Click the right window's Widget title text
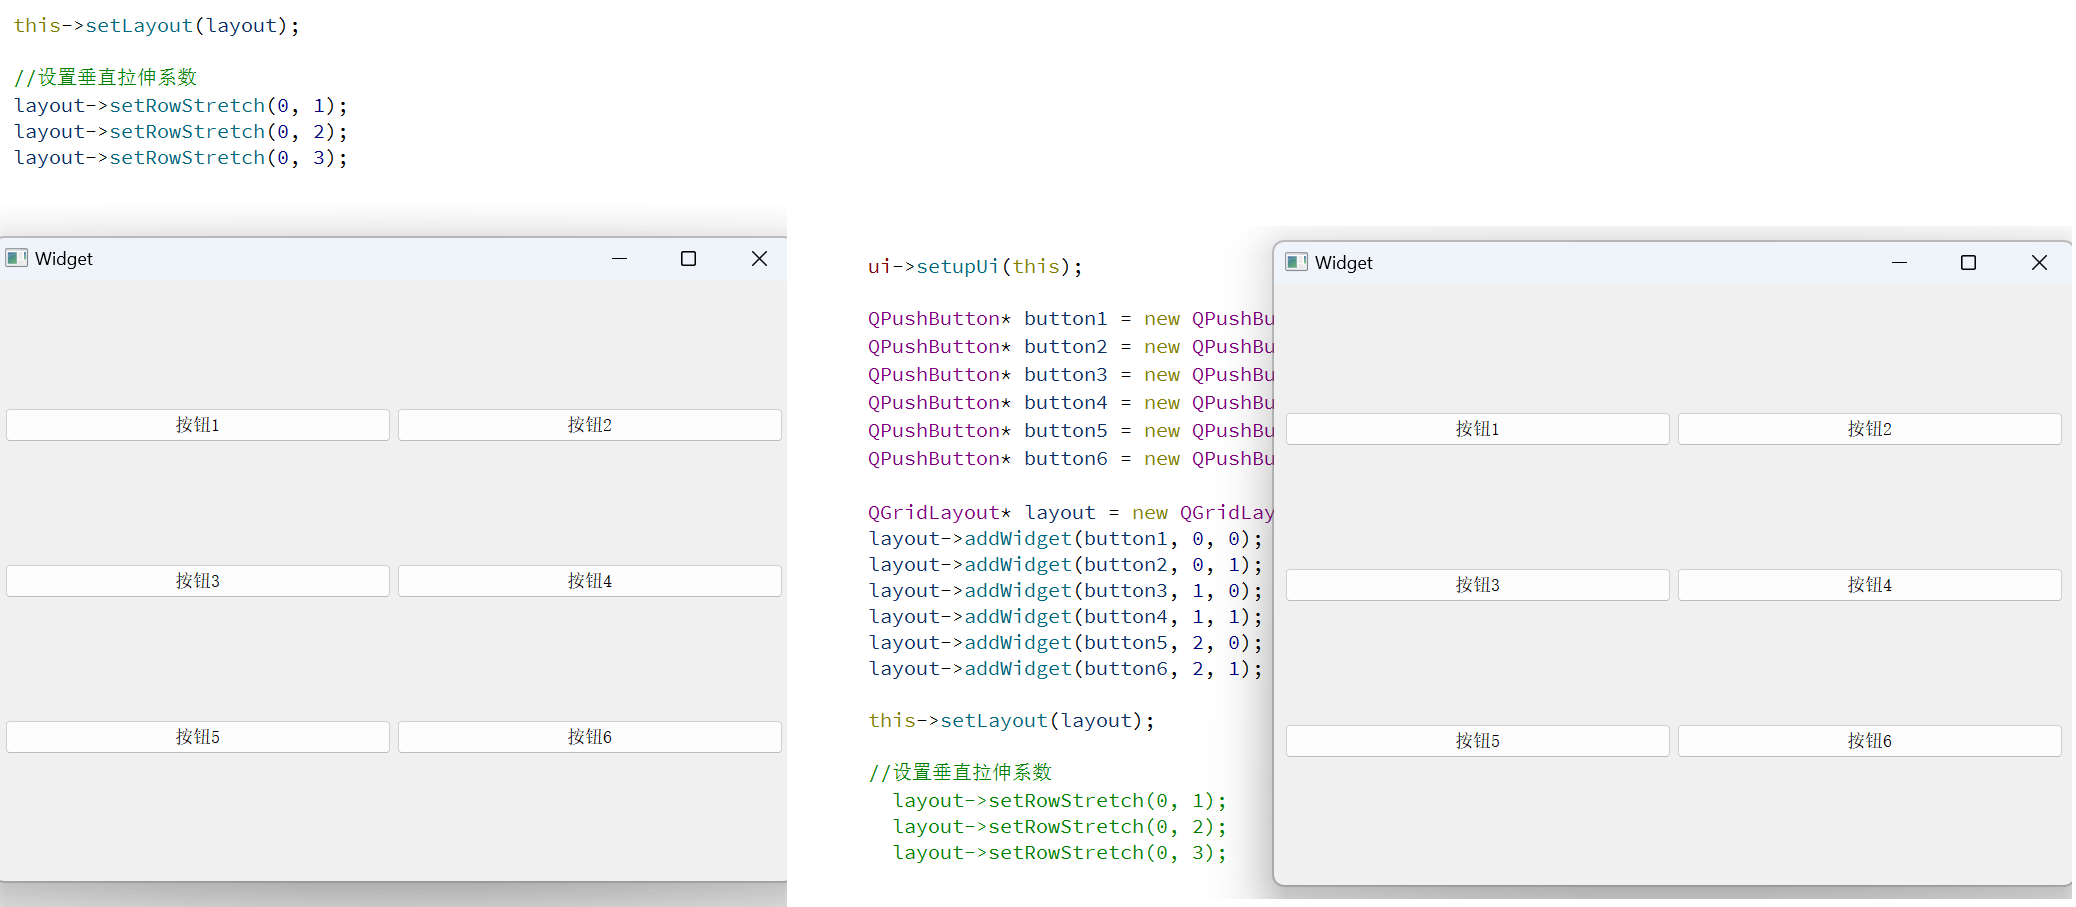2076x907 pixels. [x=1344, y=263]
